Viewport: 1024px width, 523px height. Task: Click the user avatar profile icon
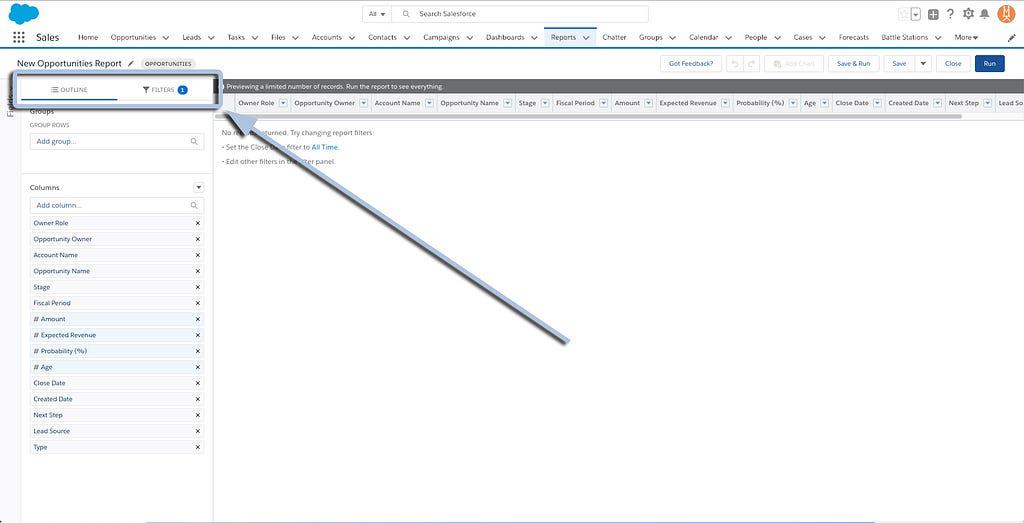pos(1006,14)
